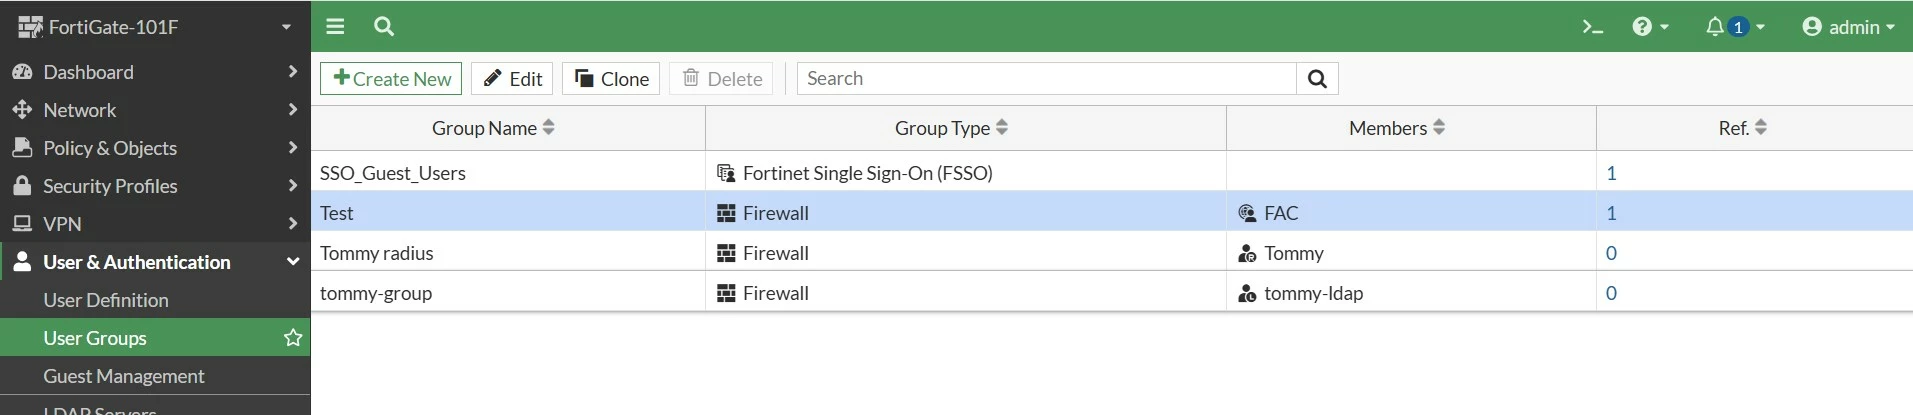Launch the CLI console icon

1592,27
